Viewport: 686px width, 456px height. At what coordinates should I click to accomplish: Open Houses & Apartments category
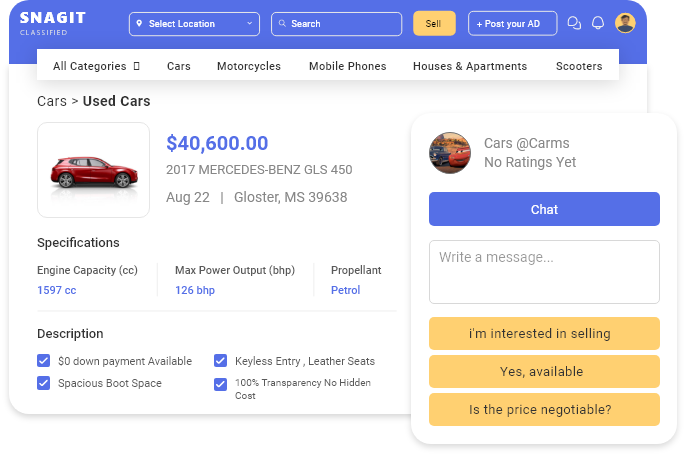469,66
